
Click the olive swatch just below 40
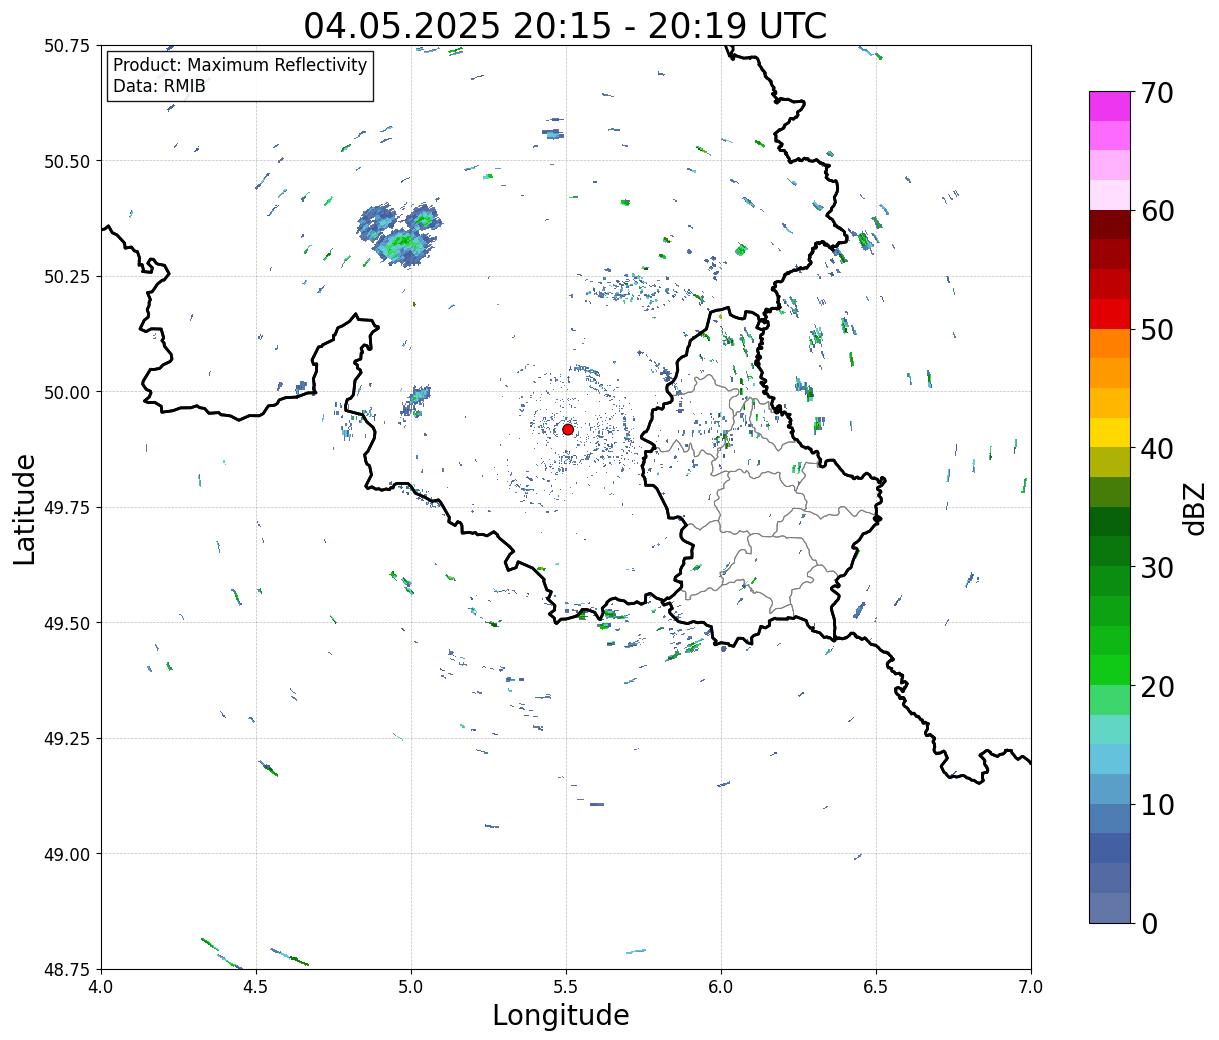pos(1110,462)
